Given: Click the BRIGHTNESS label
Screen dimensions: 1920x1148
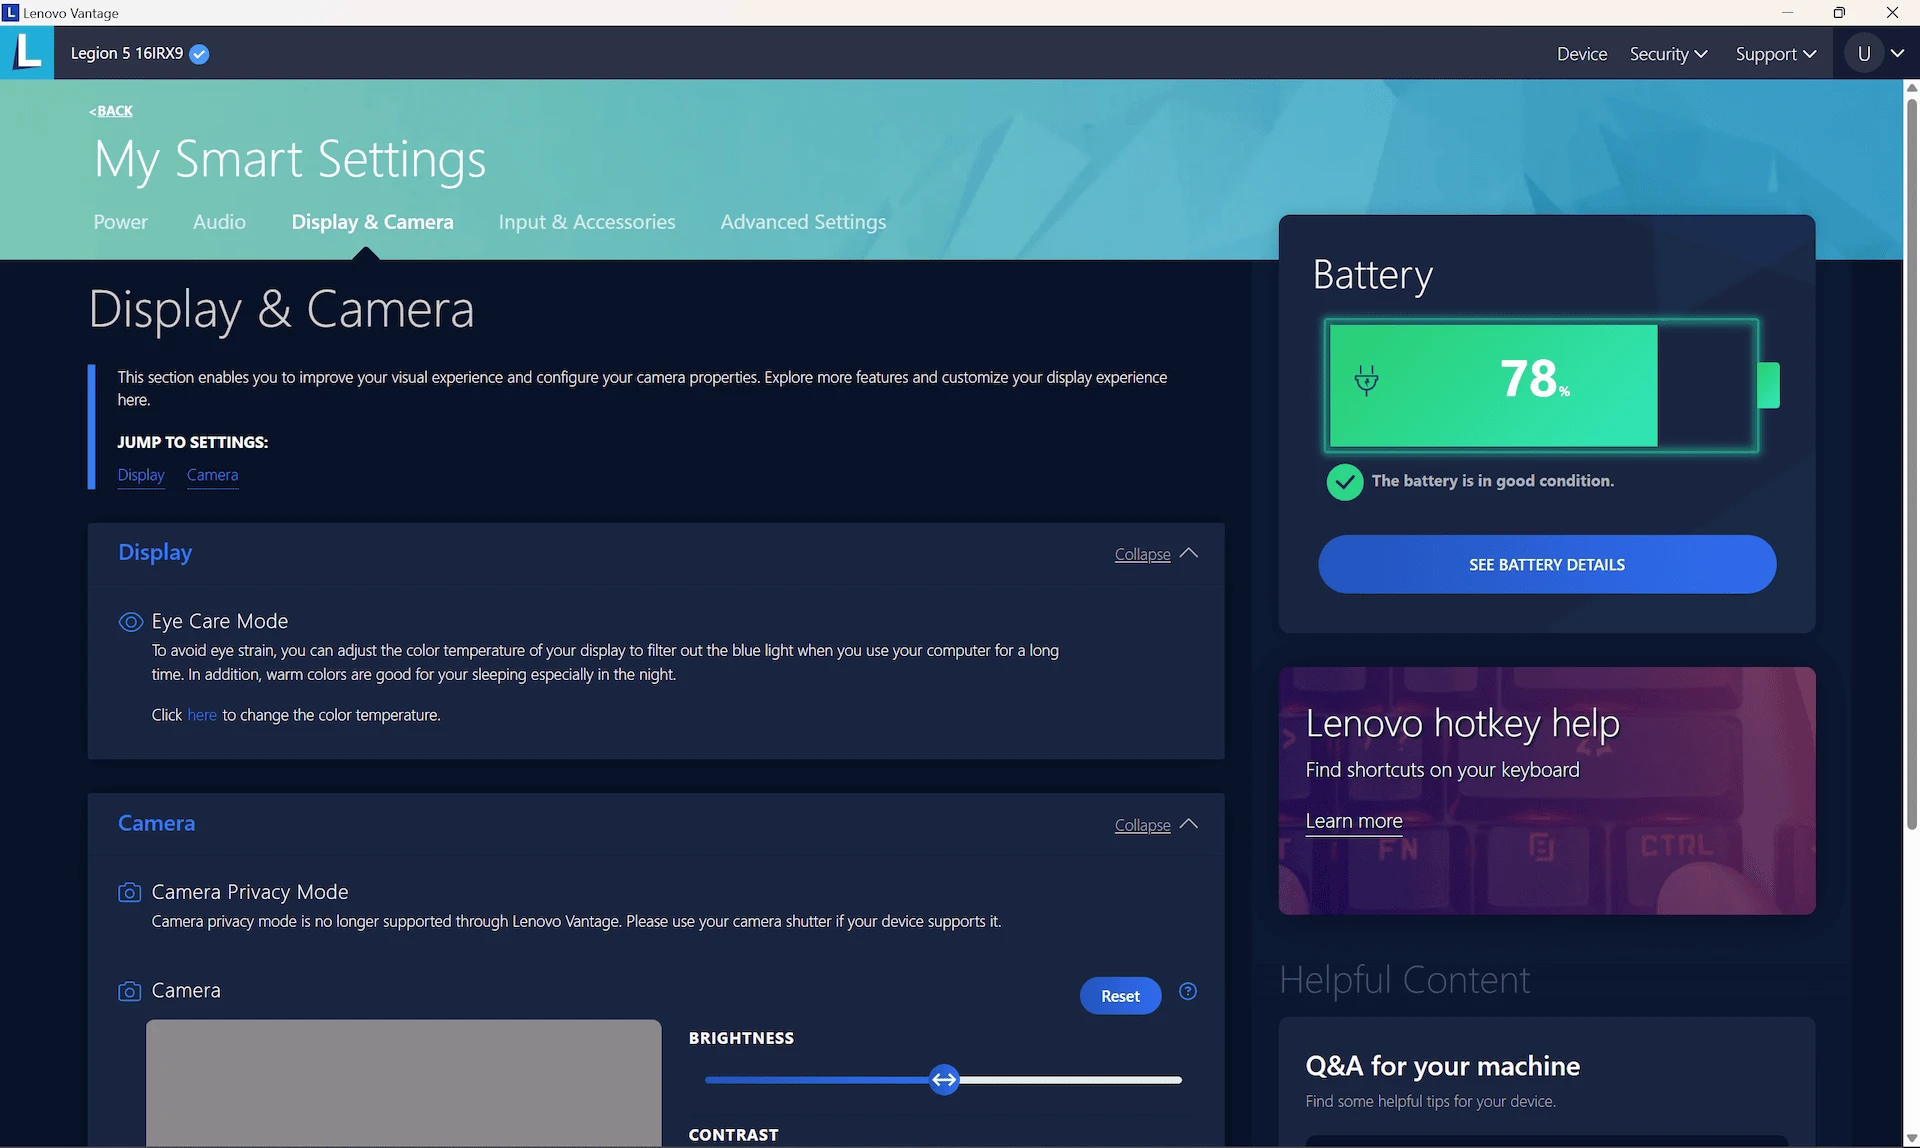Looking at the screenshot, I should click(x=741, y=1038).
